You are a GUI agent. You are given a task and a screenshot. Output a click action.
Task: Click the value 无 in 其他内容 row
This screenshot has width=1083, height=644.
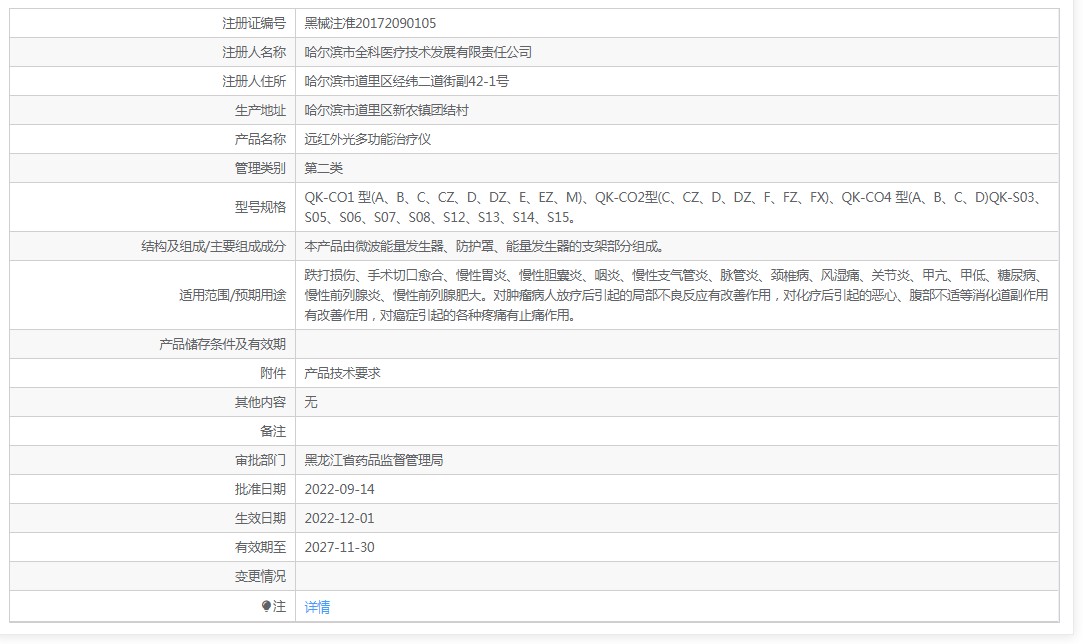[311, 402]
